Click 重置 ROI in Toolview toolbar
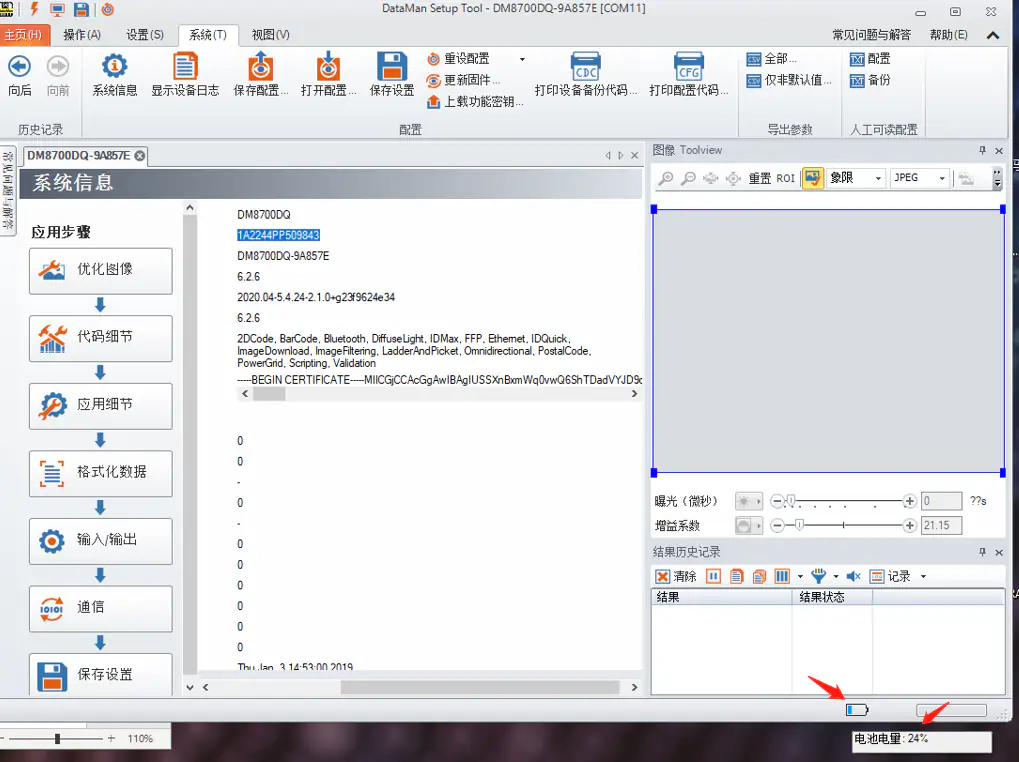The image size is (1019, 762). [x=771, y=178]
